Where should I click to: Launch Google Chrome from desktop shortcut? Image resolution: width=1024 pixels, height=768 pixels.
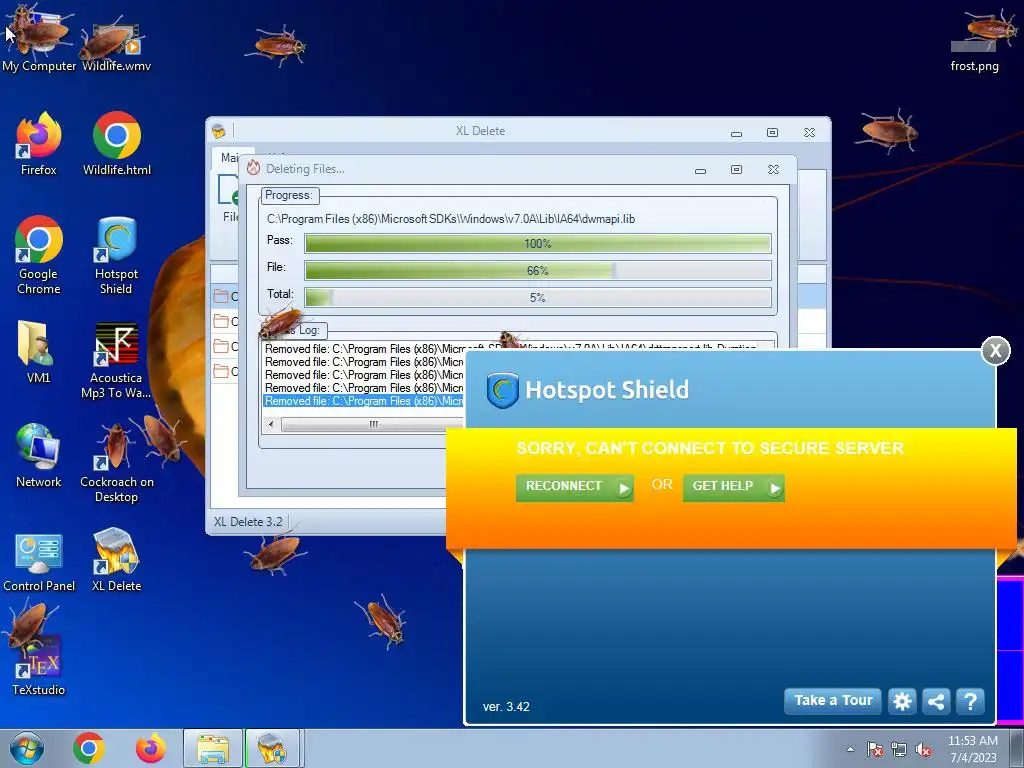coord(39,255)
